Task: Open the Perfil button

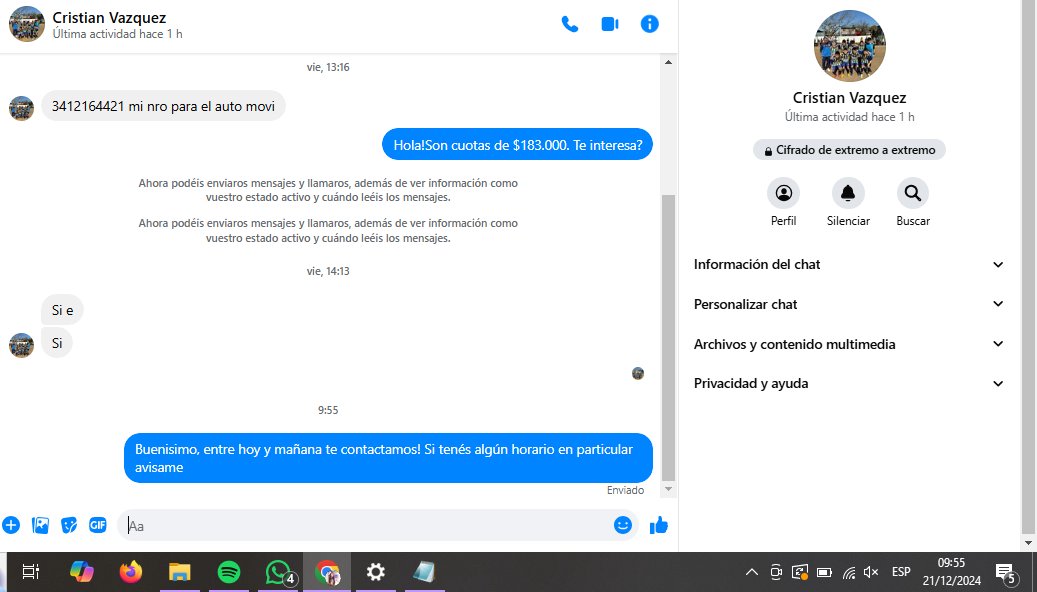Action: (x=783, y=194)
